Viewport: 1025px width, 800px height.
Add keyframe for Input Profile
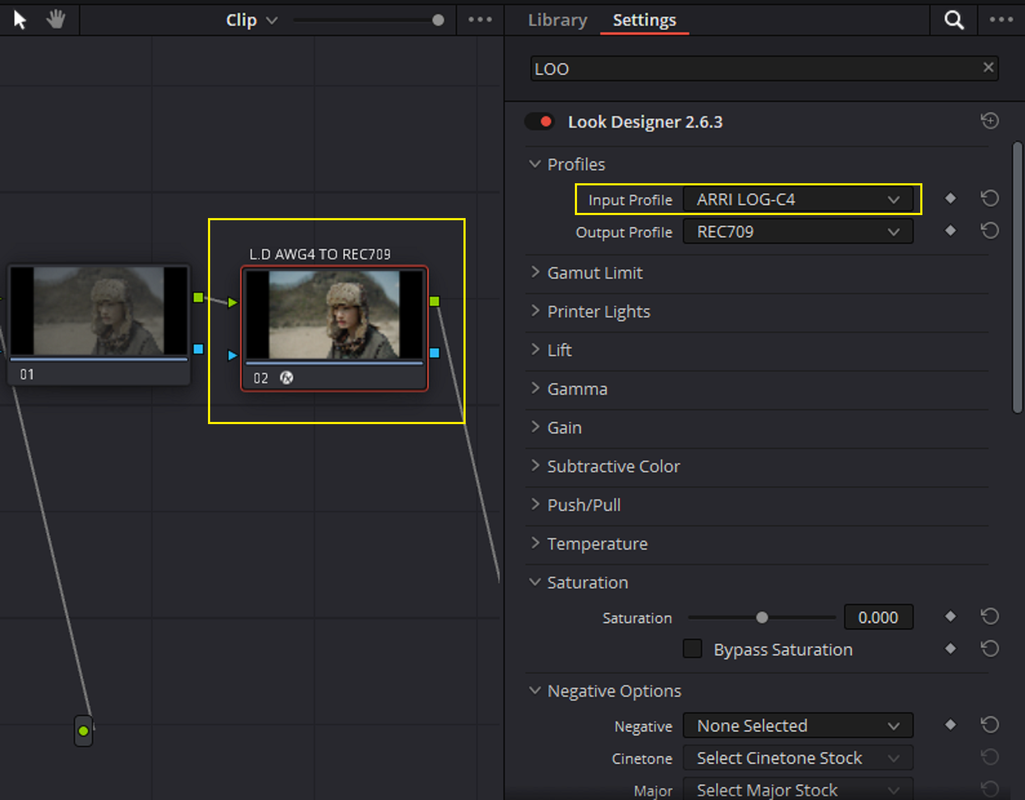(950, 198)
